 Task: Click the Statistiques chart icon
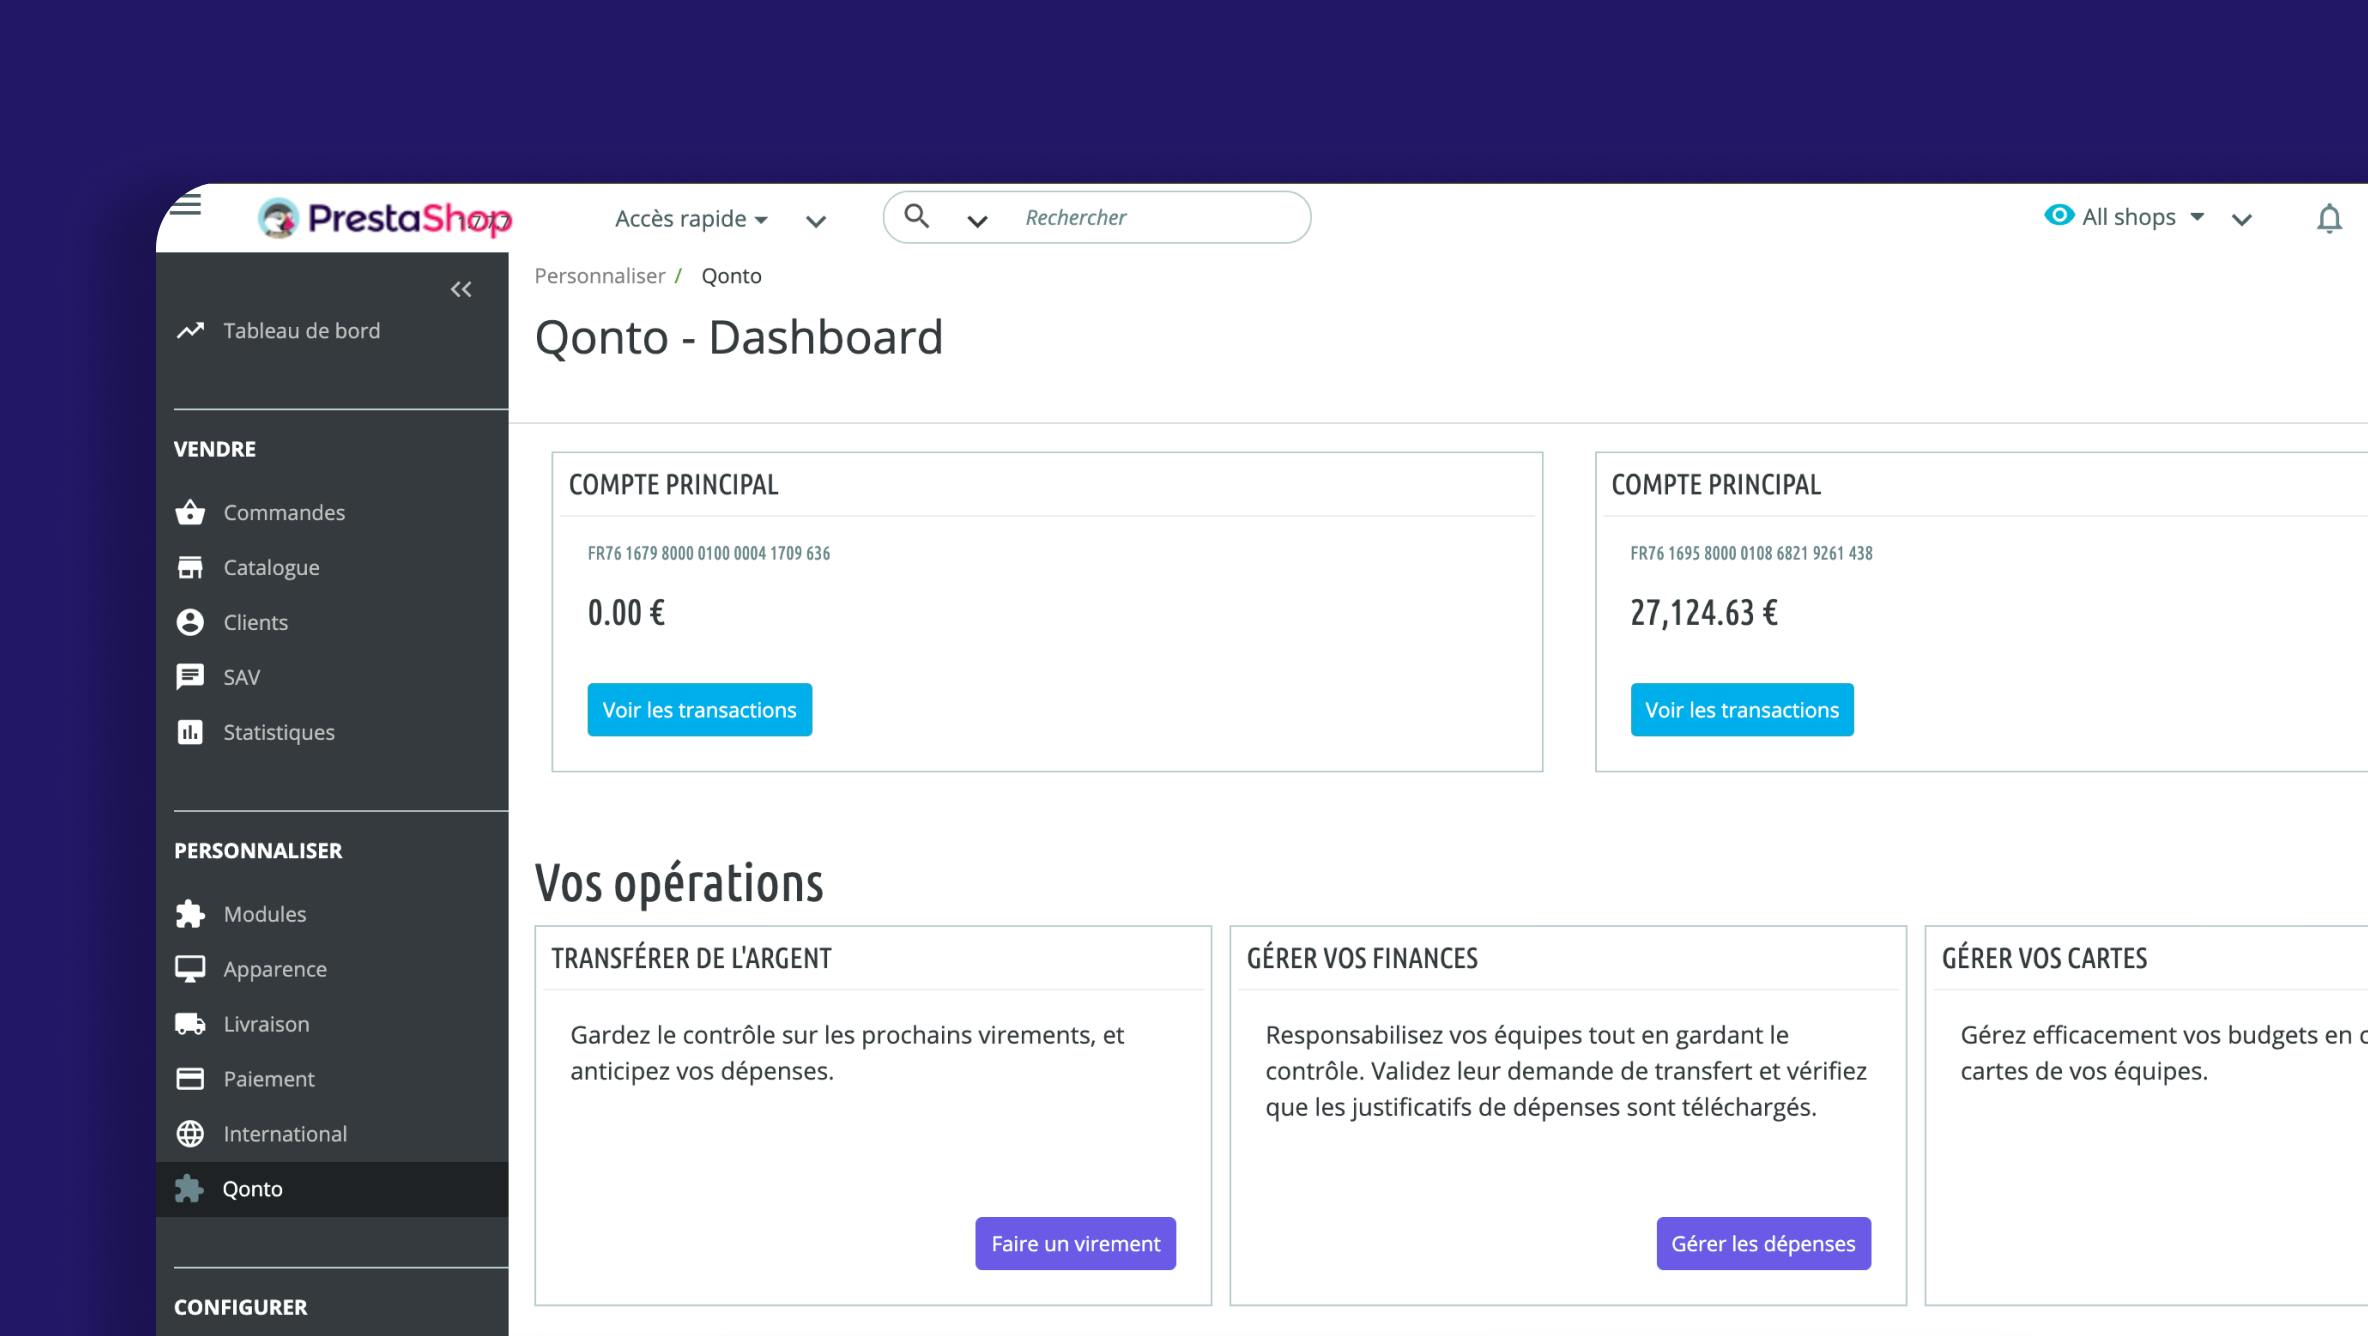click(x=190, y=732)
